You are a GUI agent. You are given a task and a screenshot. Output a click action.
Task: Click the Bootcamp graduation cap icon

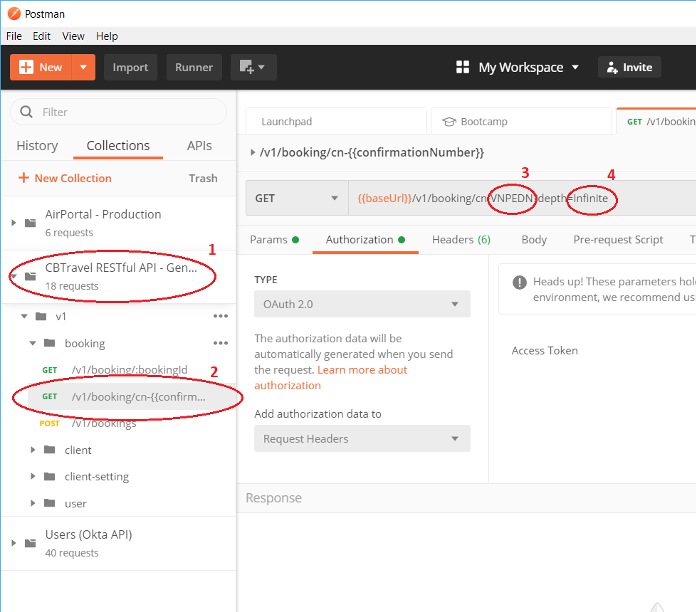449,122
